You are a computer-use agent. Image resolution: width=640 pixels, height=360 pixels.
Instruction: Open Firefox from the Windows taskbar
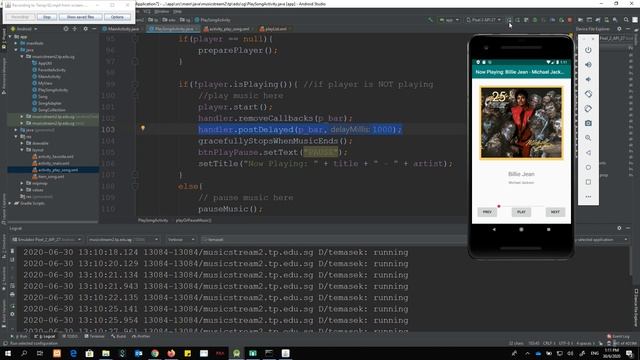(x=171, y=353)
